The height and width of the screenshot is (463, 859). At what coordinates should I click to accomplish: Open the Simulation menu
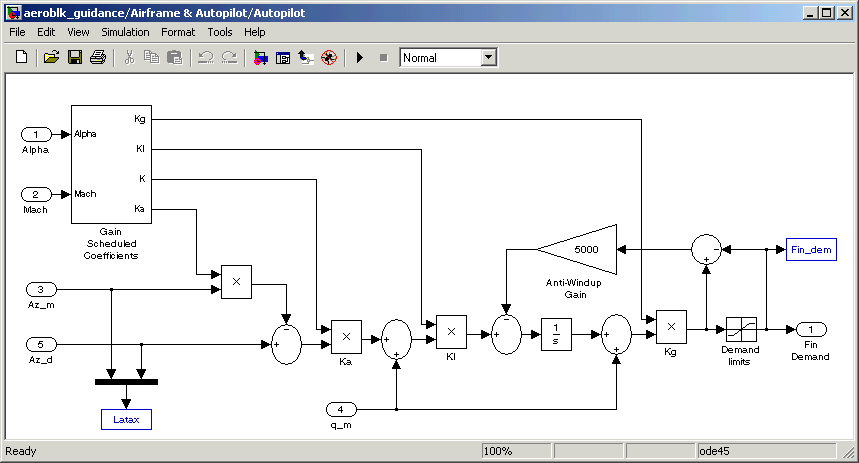click(x=125, y=32)
